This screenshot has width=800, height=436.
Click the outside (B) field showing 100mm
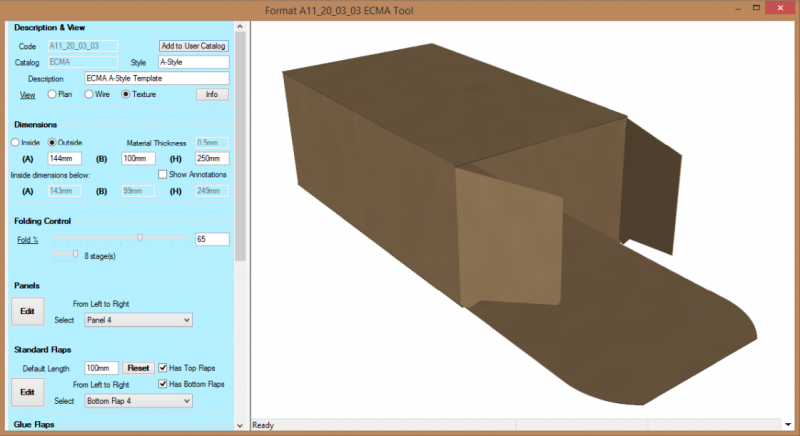[138, 159]
